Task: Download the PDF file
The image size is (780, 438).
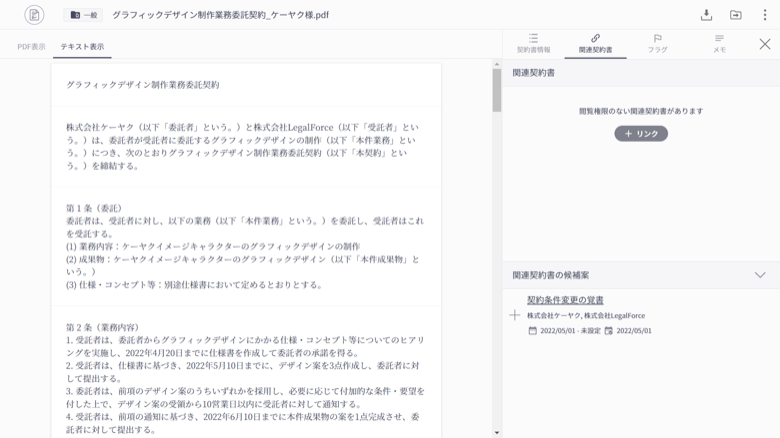Action: tap(706, 15)
